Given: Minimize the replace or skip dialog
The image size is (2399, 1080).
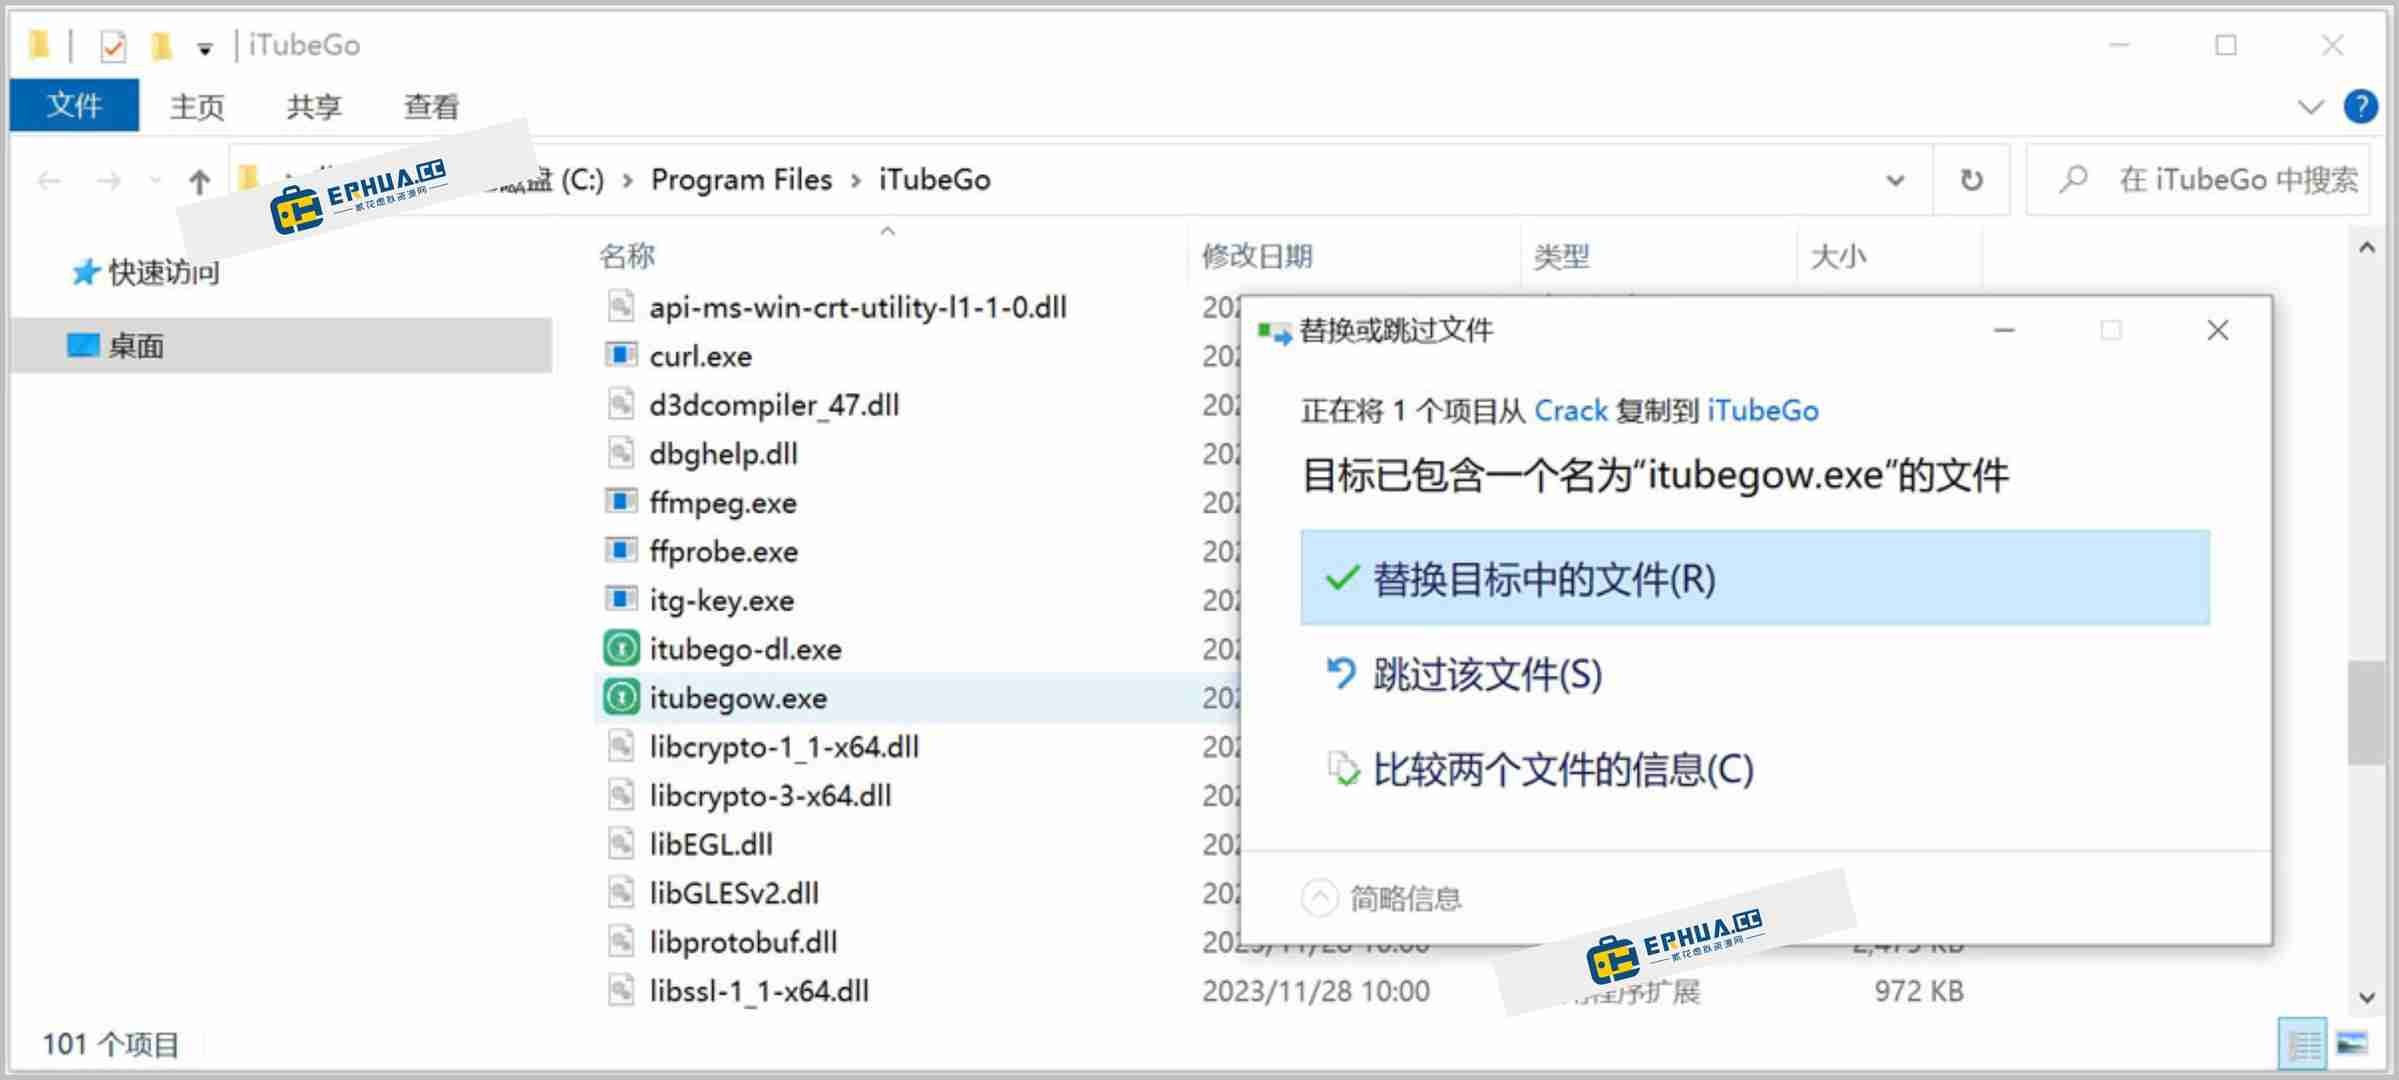Looking at the screenshot, I should (x=2004, y=330).
